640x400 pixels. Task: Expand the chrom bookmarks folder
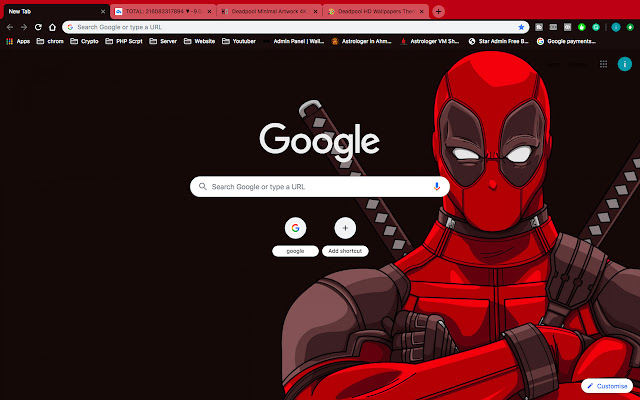coord(50,41)
